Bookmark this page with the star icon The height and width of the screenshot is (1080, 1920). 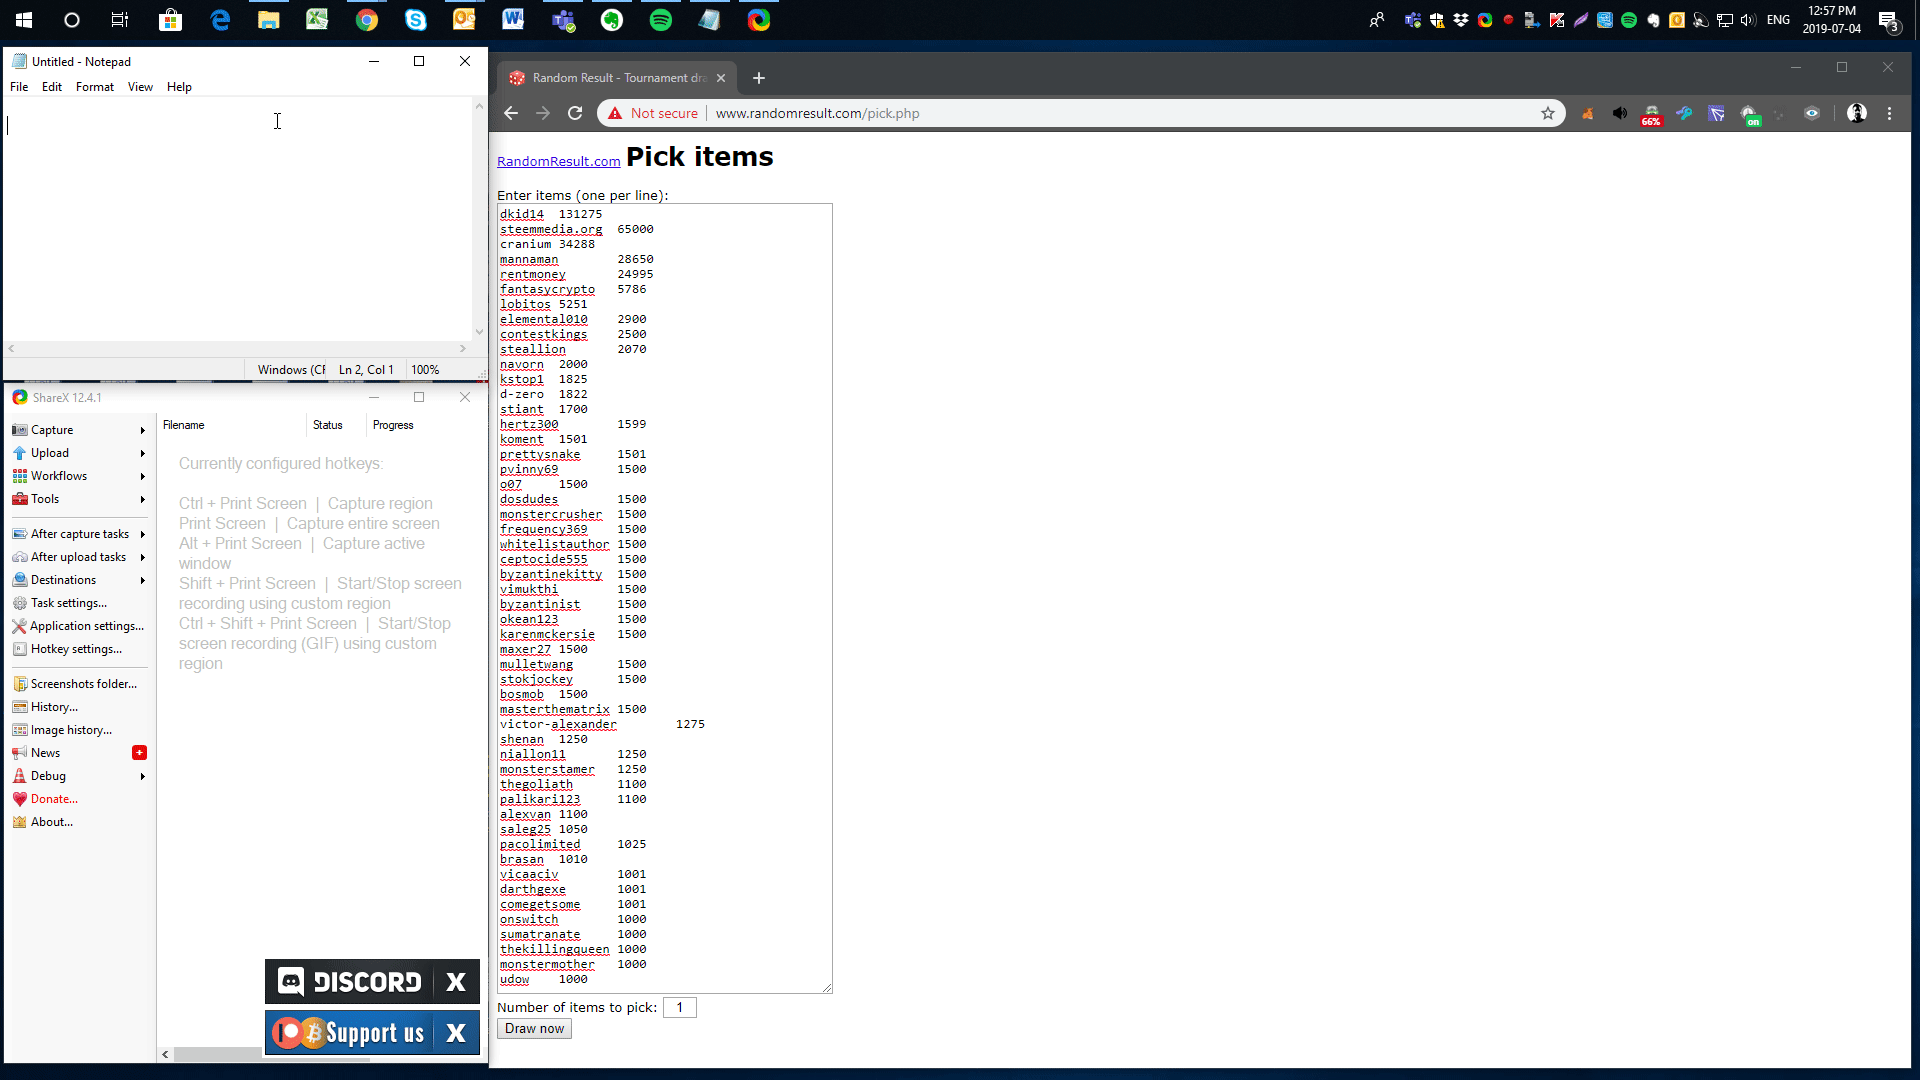(x=1548, y=113)
